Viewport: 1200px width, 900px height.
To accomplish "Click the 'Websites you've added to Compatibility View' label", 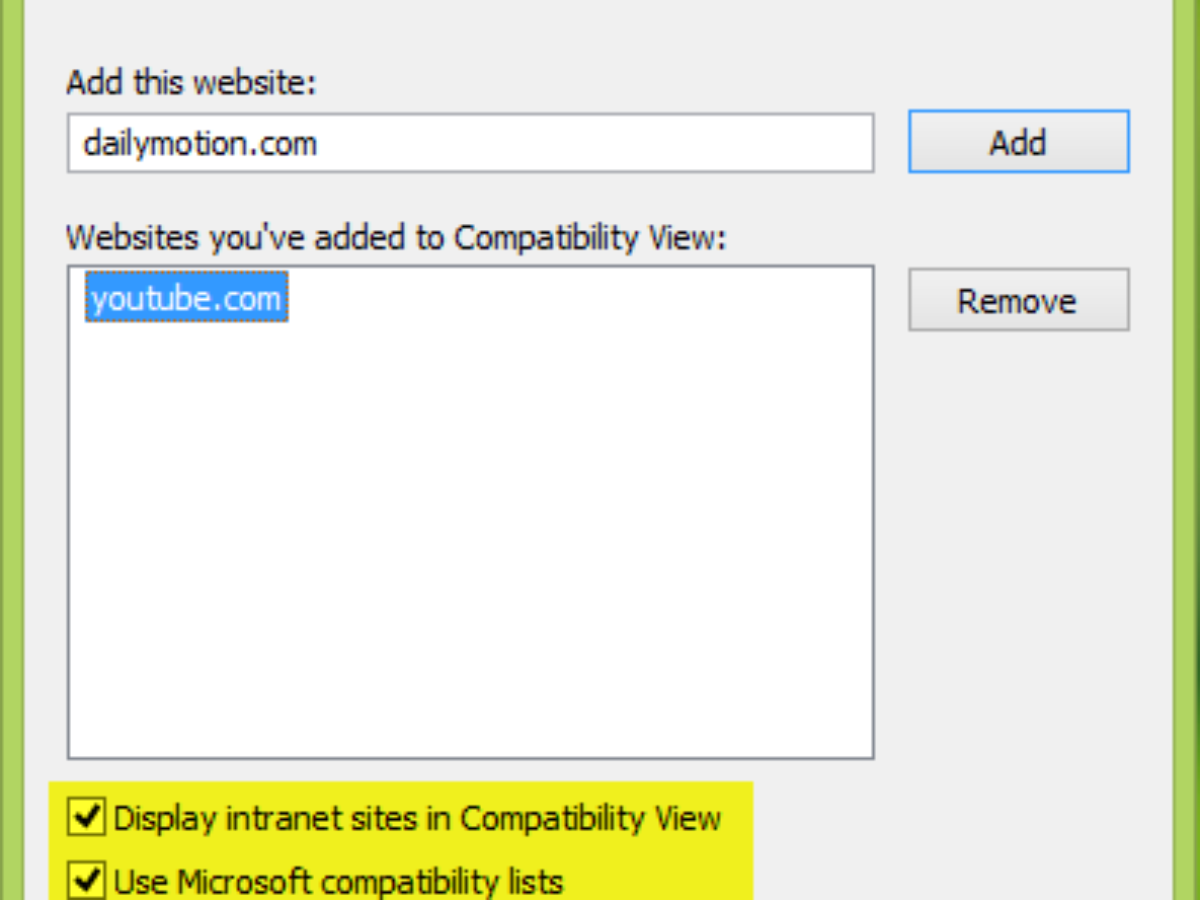I will (395, 238).
